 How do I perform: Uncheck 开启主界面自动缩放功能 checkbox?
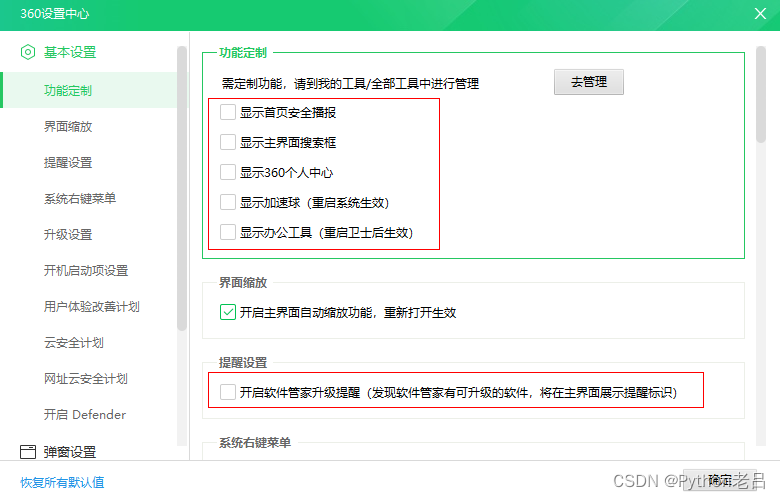pyautogui.click(x=228, y=312)
